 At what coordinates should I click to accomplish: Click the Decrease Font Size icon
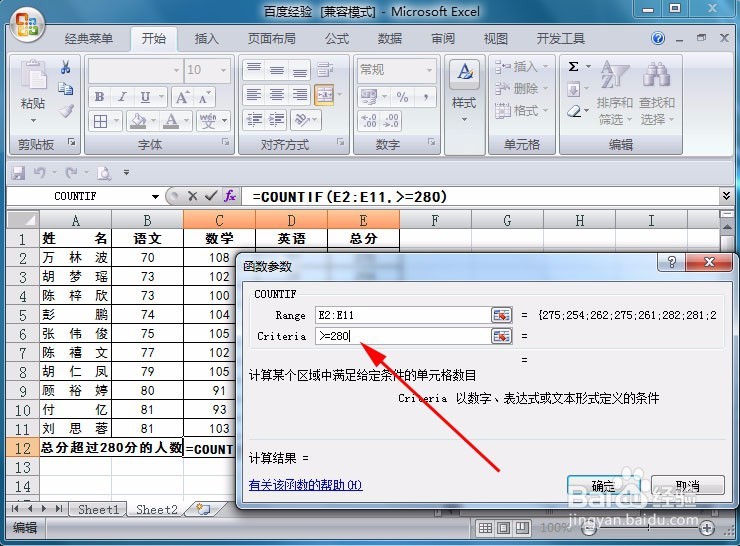pos(204,97)
